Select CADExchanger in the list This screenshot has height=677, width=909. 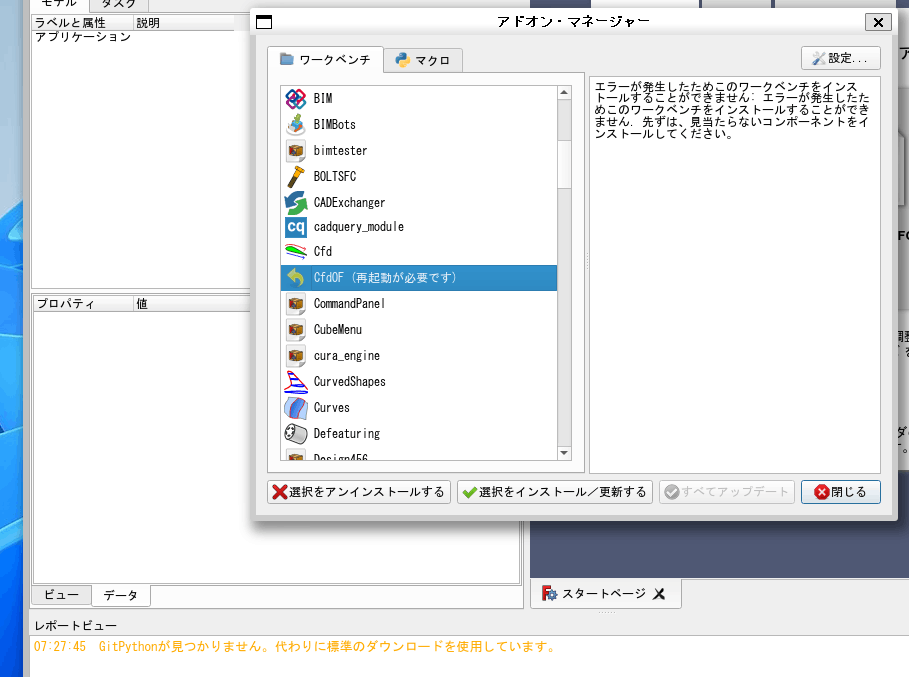[419, 202]
